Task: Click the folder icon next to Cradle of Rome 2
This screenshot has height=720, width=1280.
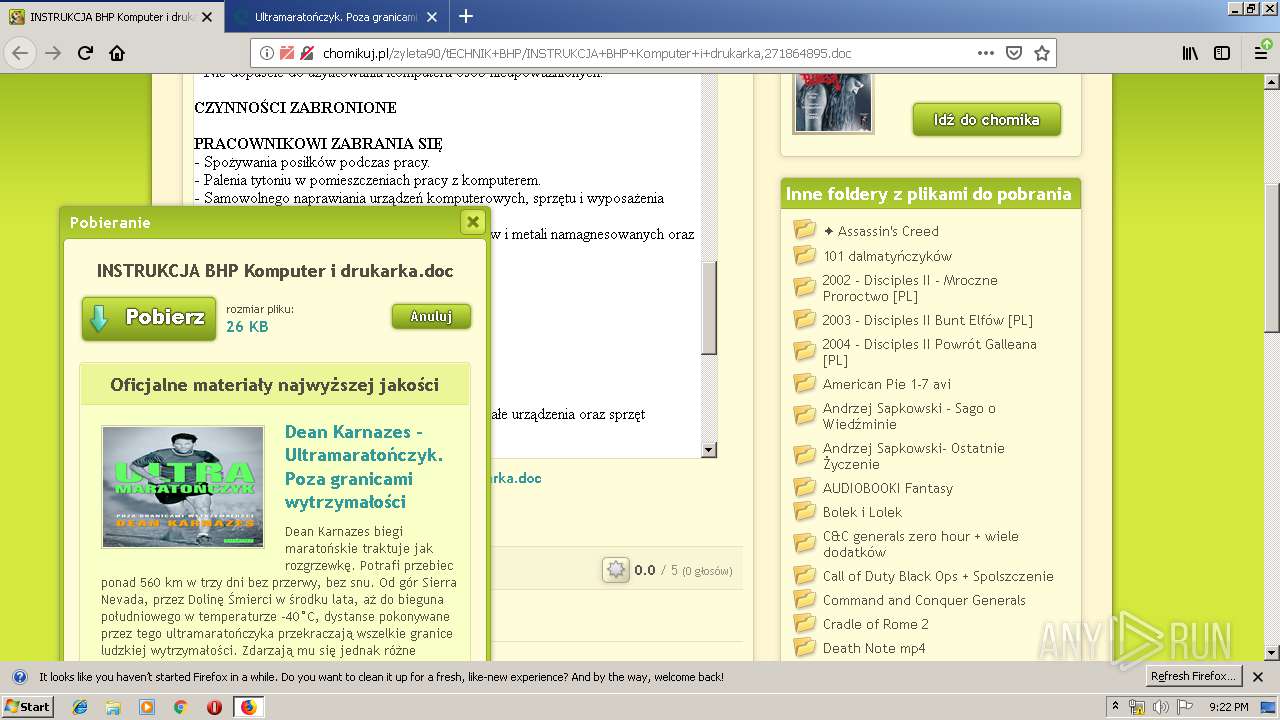Action: tap(805, 623)
